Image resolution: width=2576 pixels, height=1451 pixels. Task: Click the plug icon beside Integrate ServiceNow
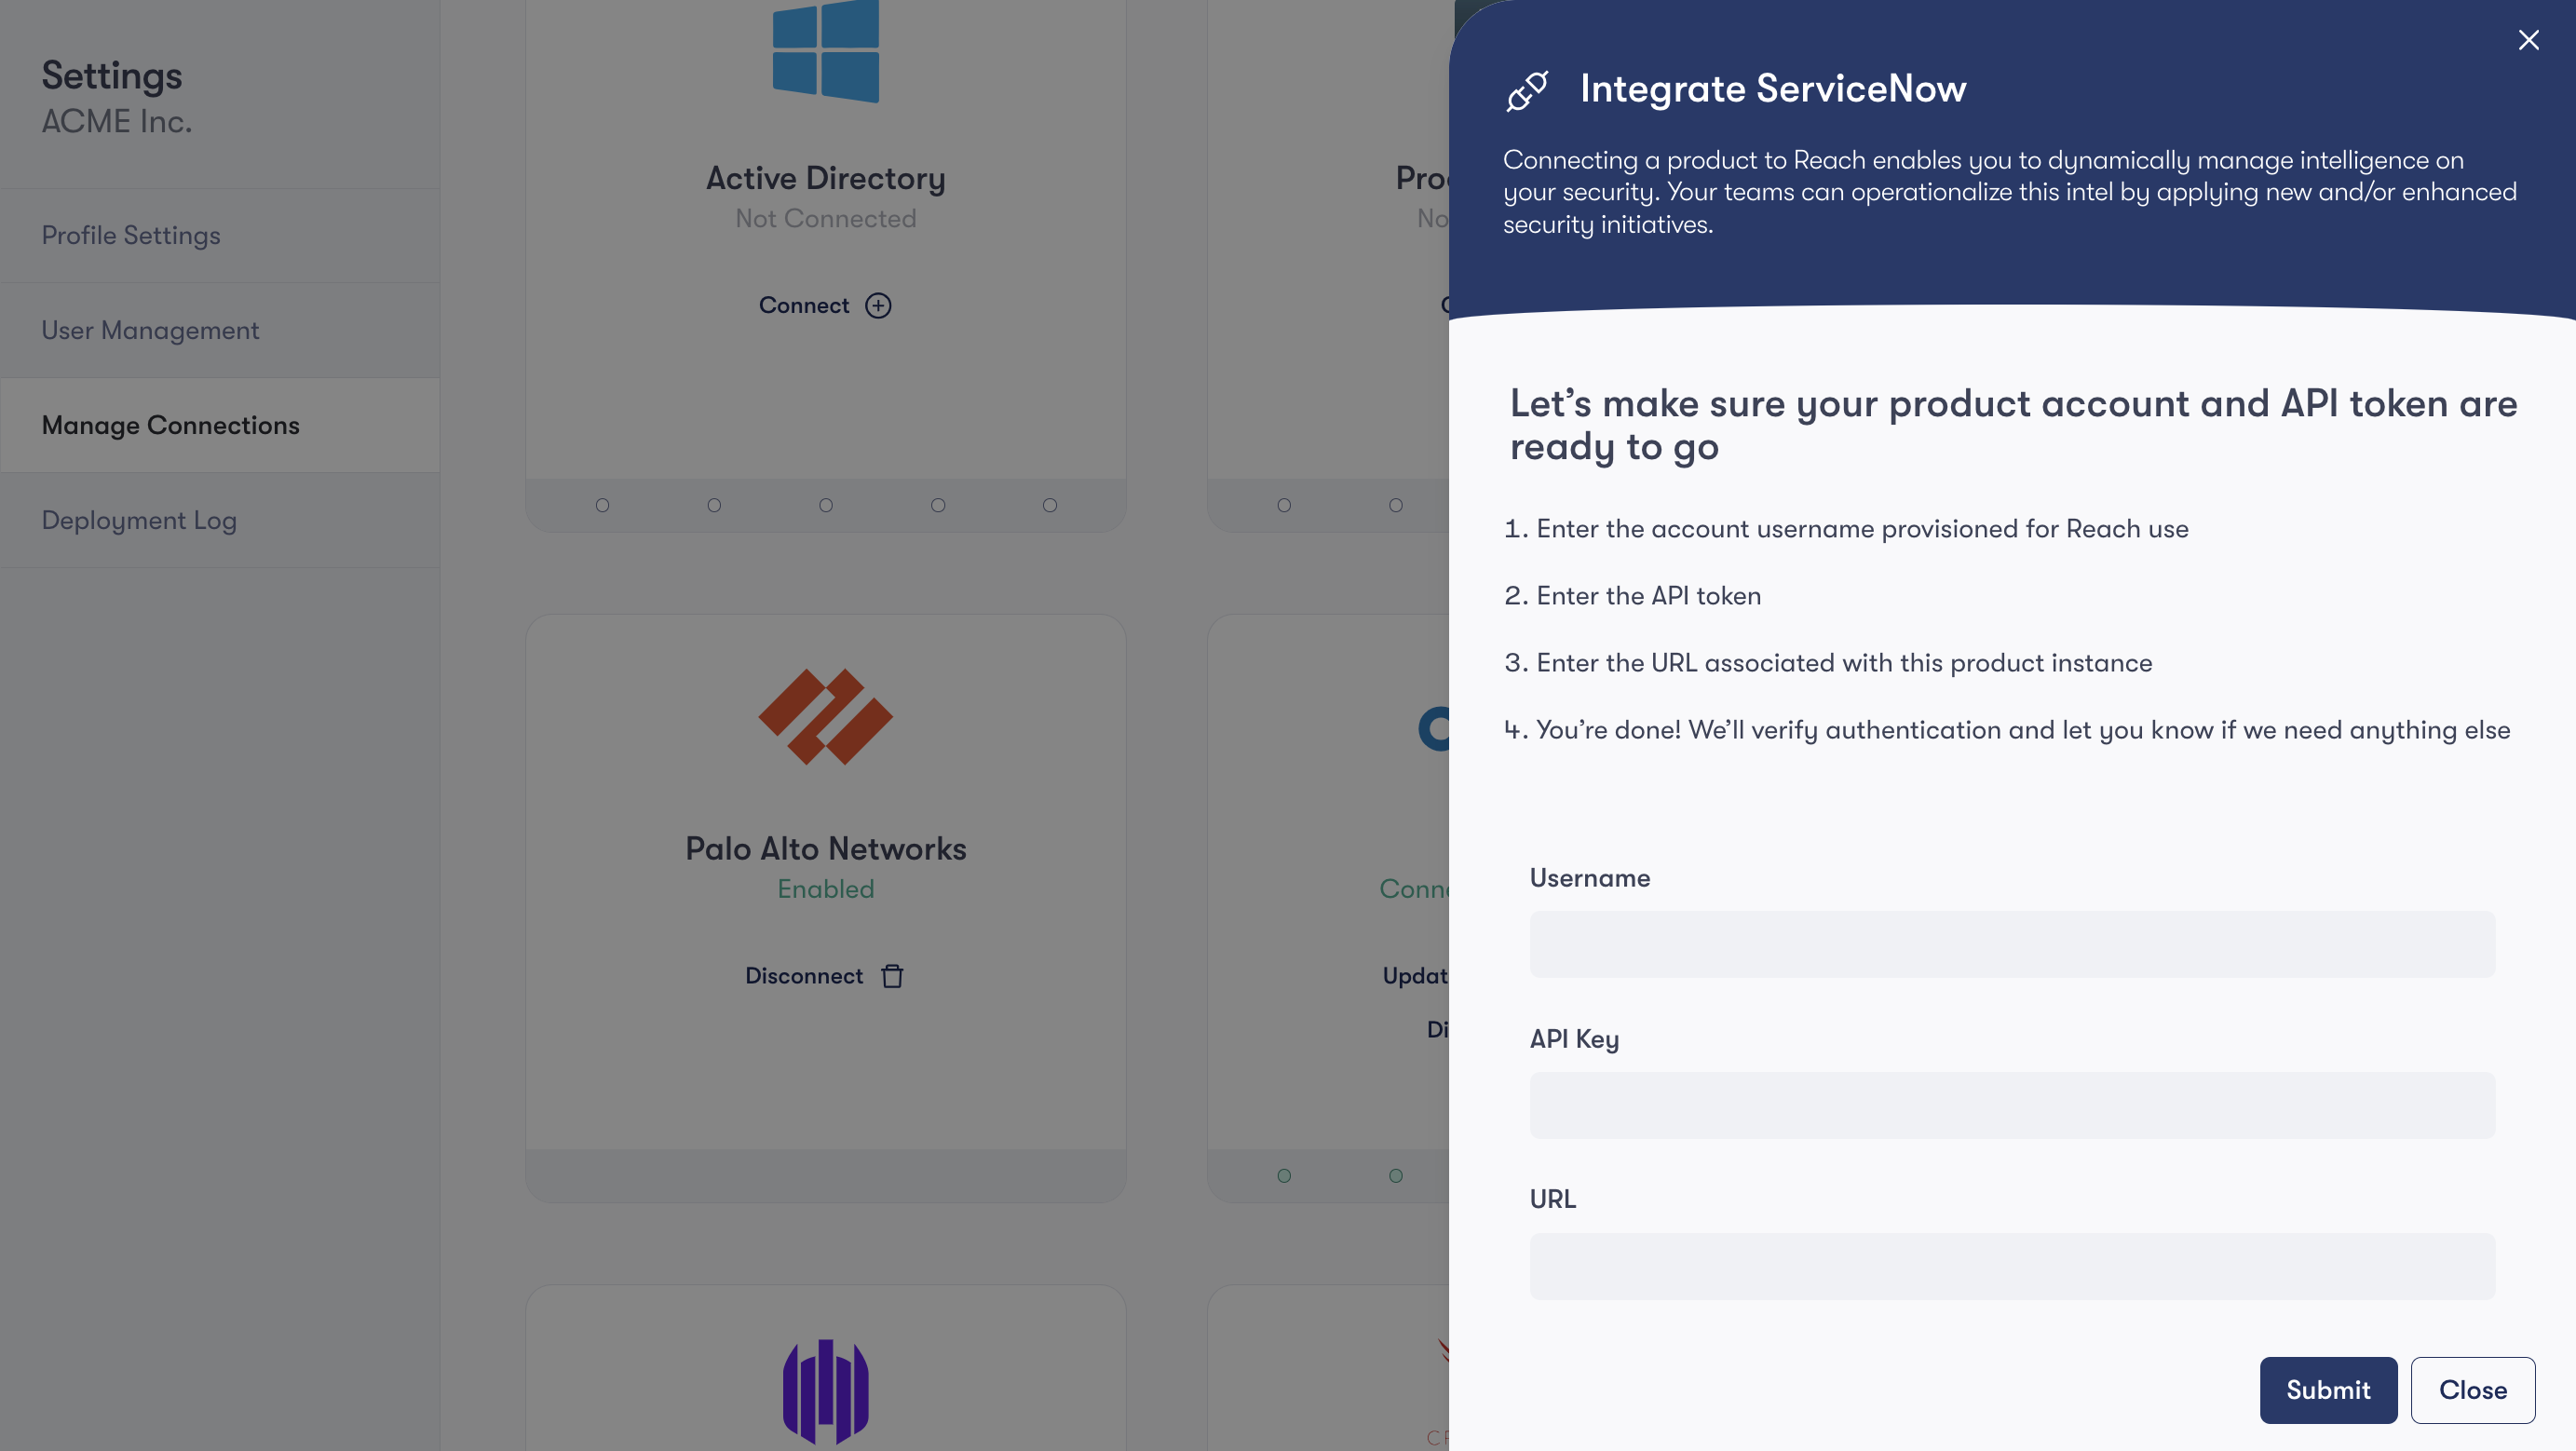click(1527, 90)
